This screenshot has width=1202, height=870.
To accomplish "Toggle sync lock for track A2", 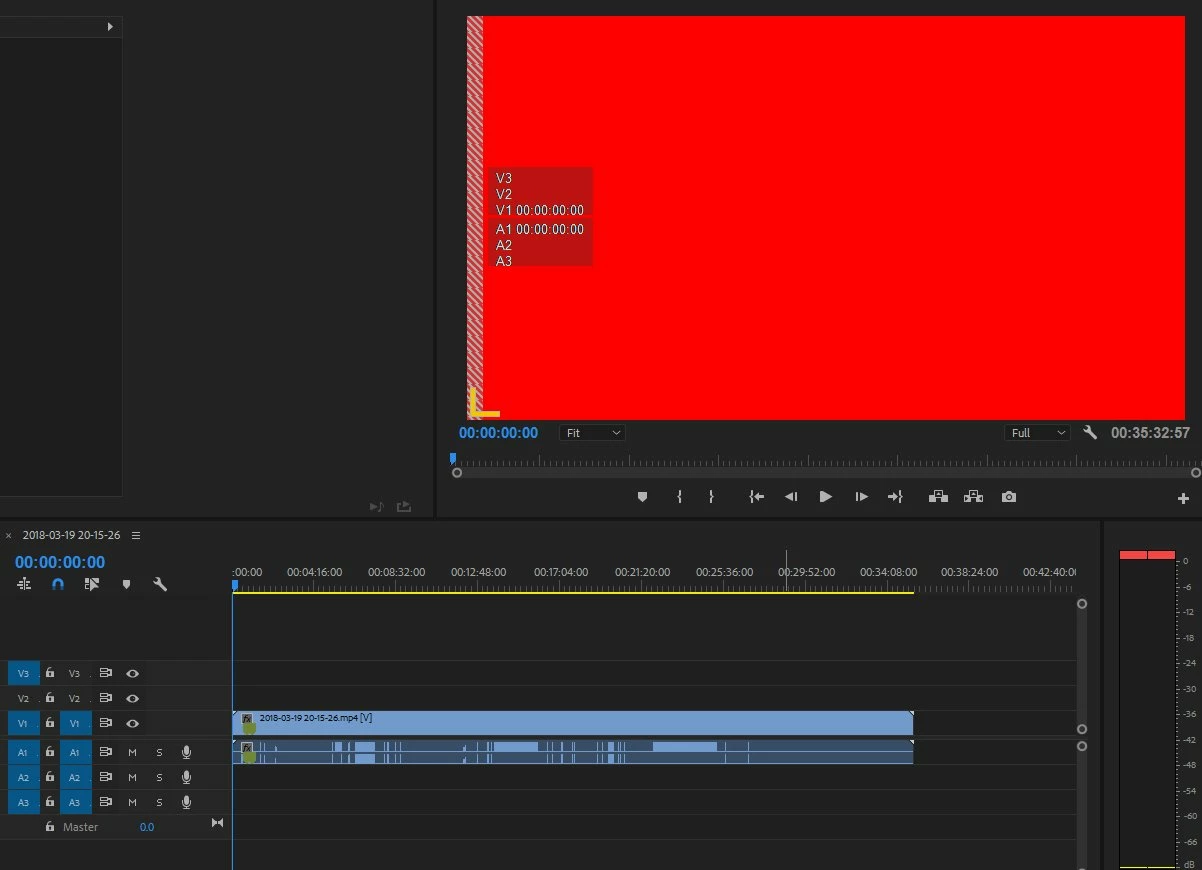I will point(105,777).
